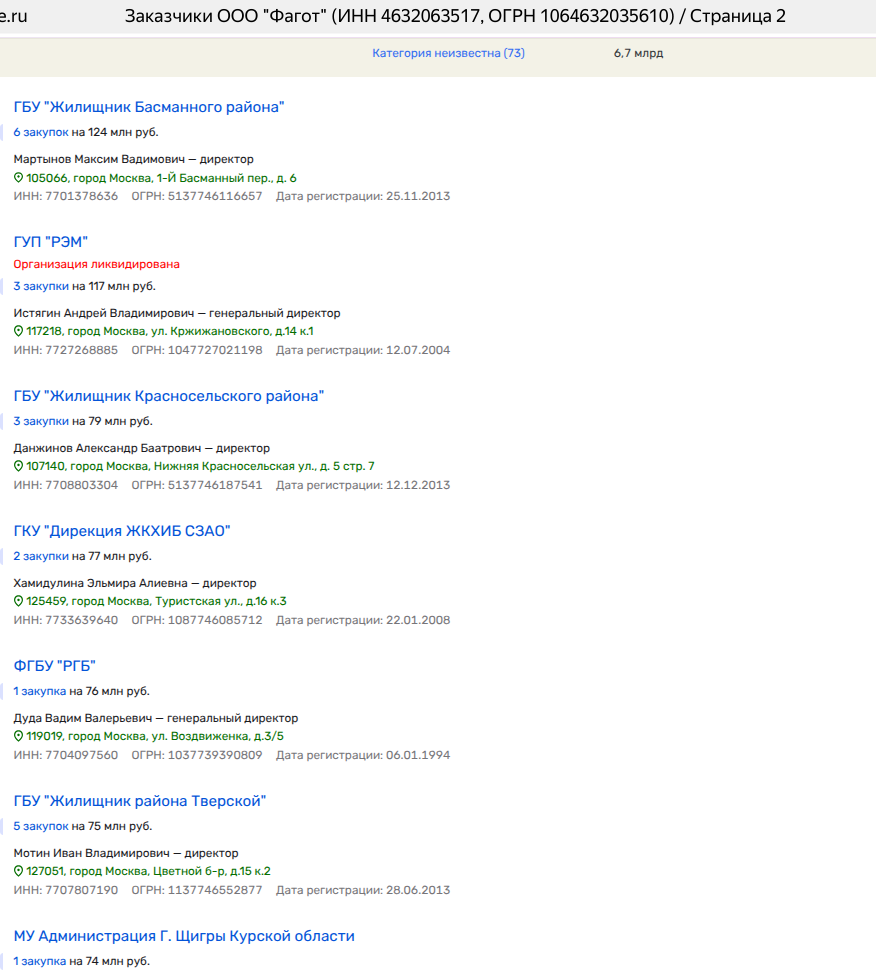Open ГКУ "Дирекция ЖКХИБ СЗАО" link
The height and width of the screenshot is (975, 876).
(122, 531)
